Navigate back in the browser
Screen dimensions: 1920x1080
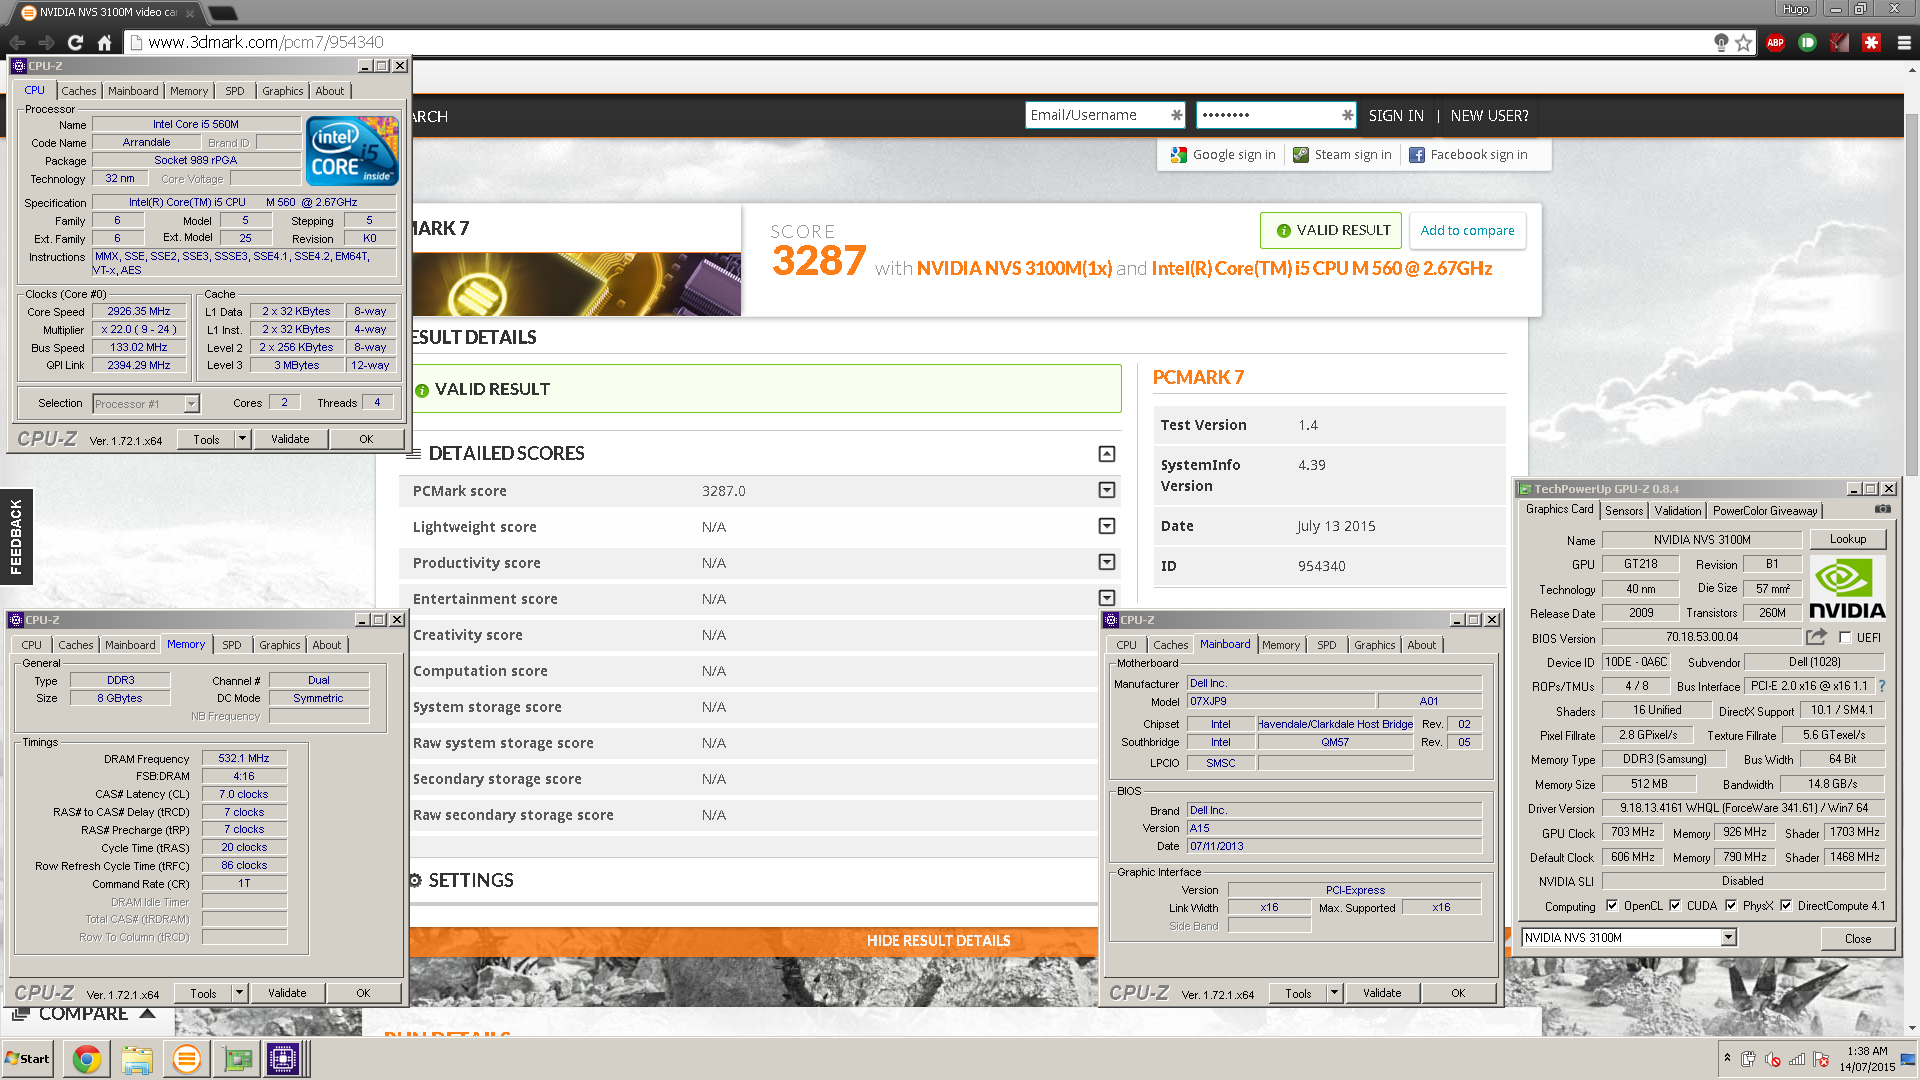17,43
